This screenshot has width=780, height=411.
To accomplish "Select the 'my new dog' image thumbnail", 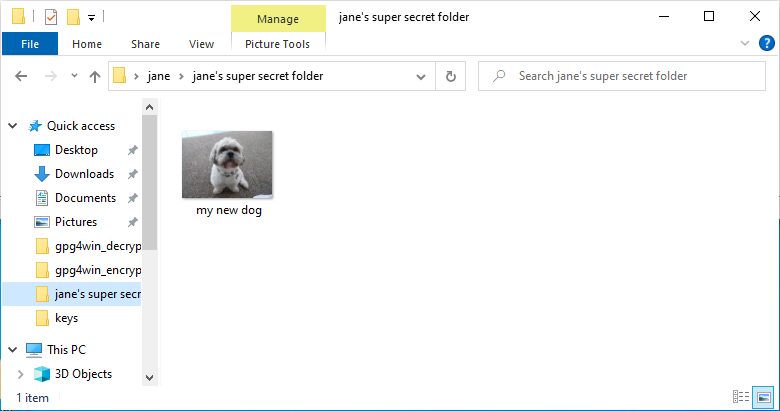I will tap(227, 165).
